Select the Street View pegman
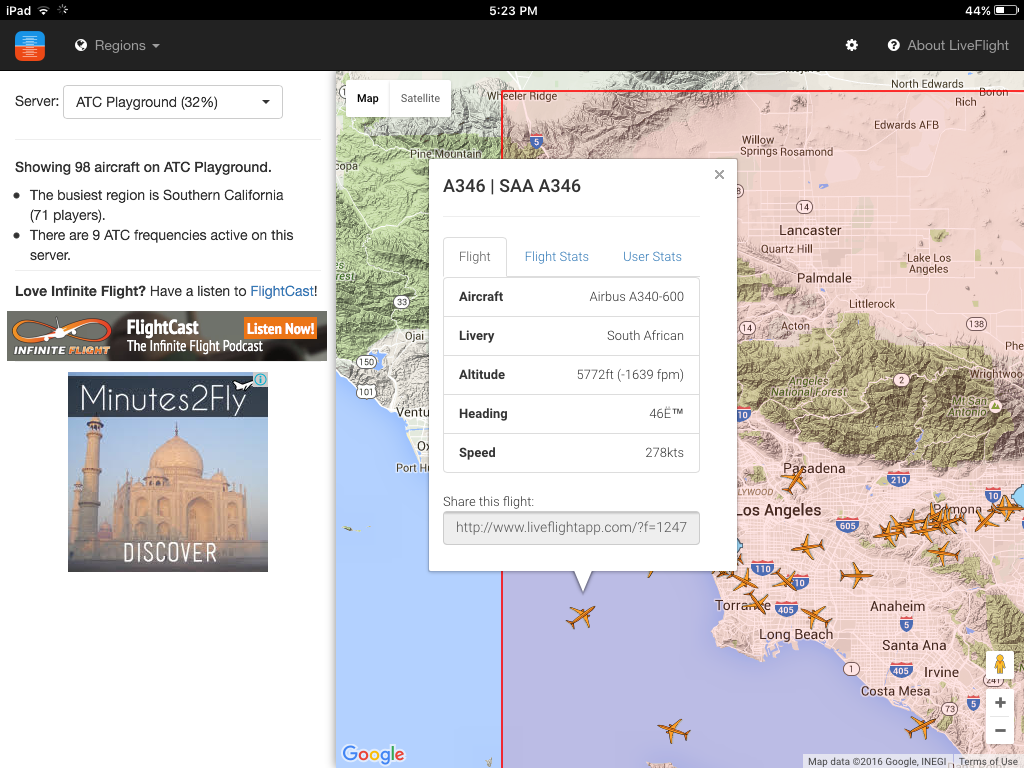 (1000, 665)
